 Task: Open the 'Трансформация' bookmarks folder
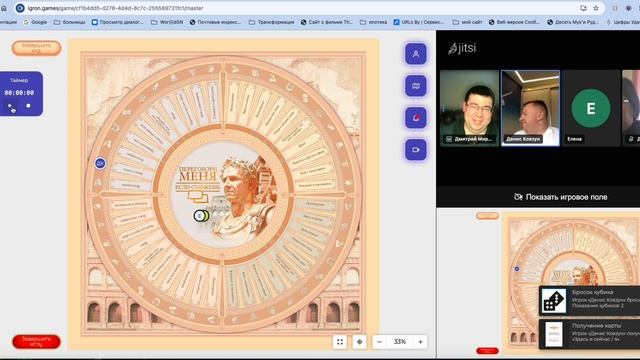click(x=271, y=22)
